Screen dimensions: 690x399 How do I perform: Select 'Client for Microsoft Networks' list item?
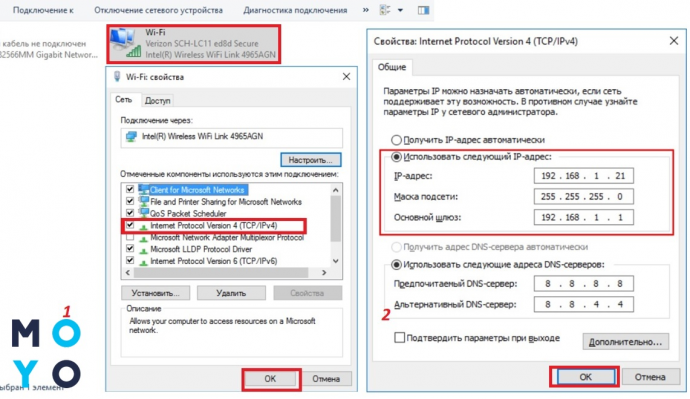pyautogui.click(x=197, y=190)
